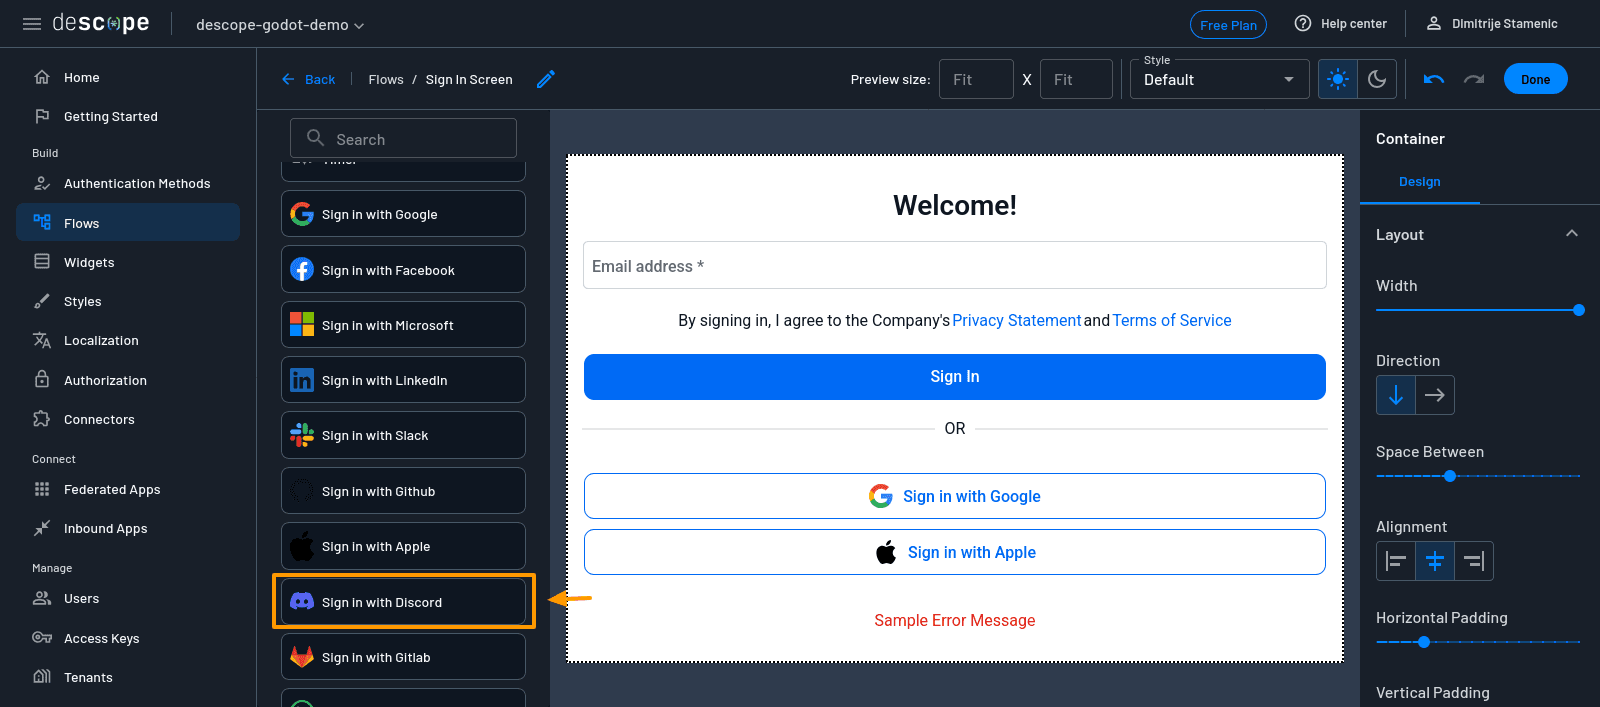Open Authentication Methods in sidebar

point(137,184)
